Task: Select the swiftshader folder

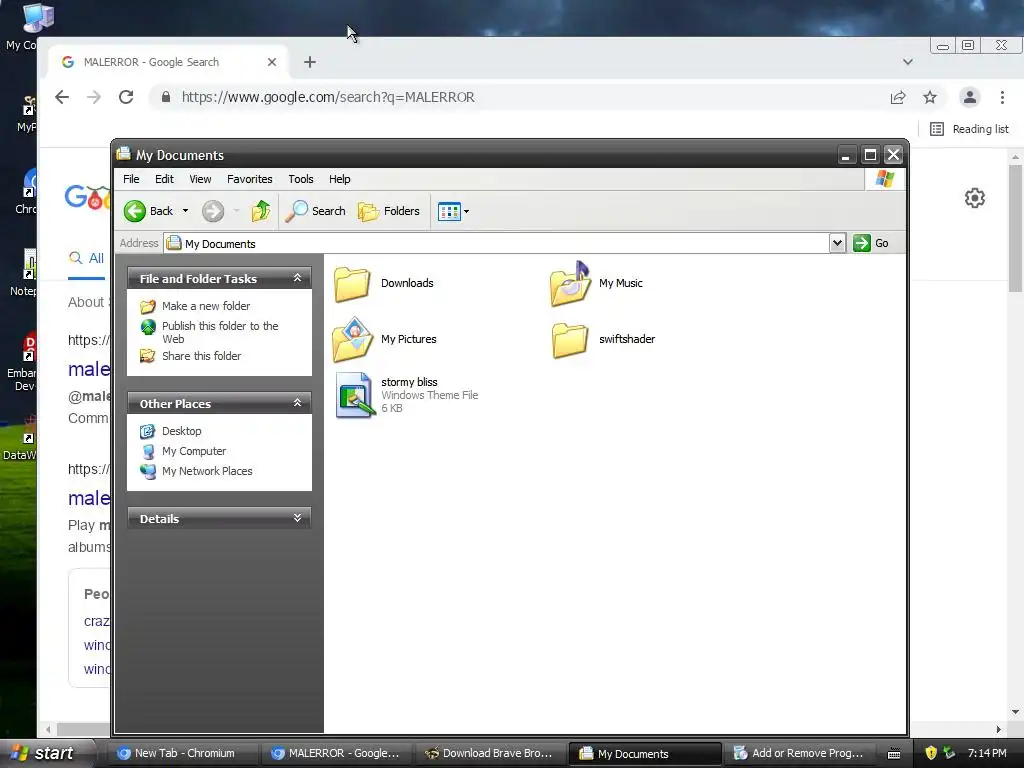Action: tap(603, 339)
